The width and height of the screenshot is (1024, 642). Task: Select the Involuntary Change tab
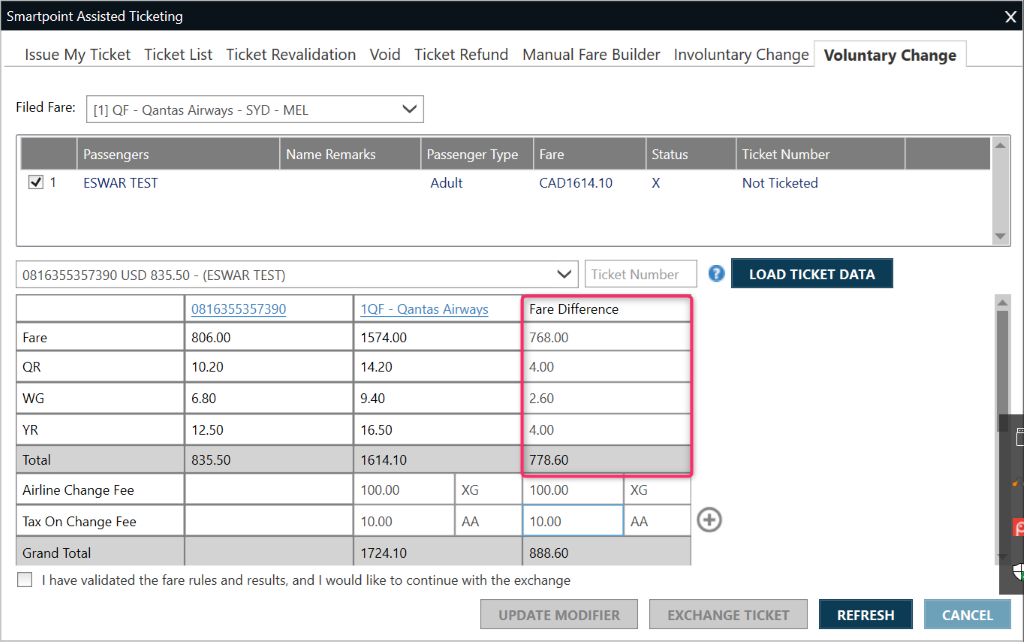pyautogui.click(x=741, y=55)
